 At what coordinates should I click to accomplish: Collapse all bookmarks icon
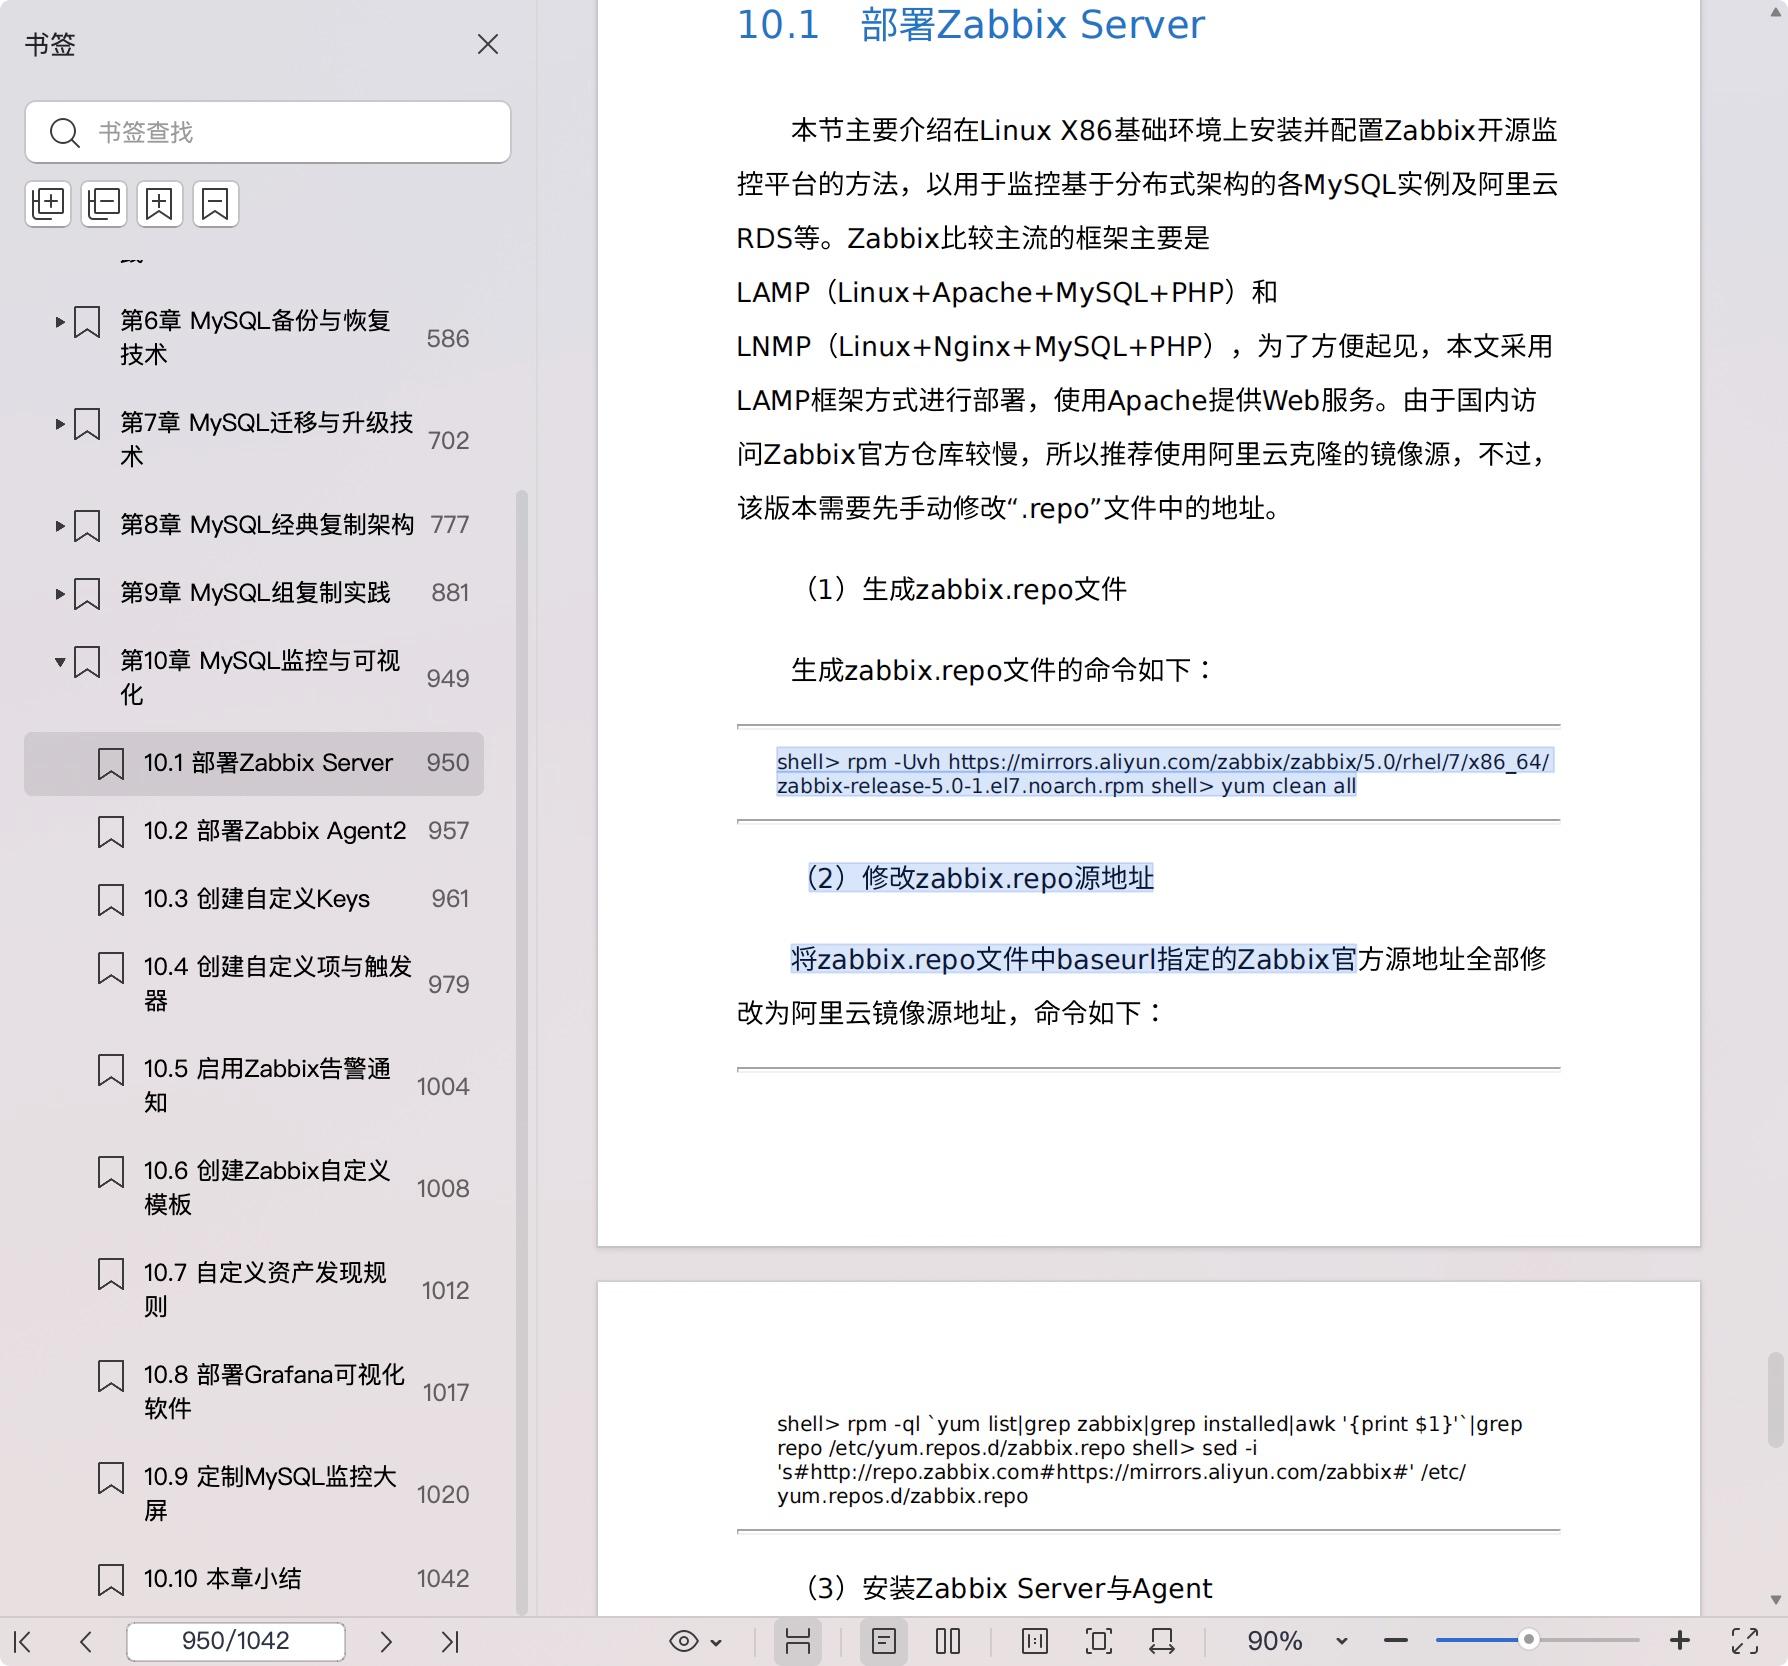(104, 204)
